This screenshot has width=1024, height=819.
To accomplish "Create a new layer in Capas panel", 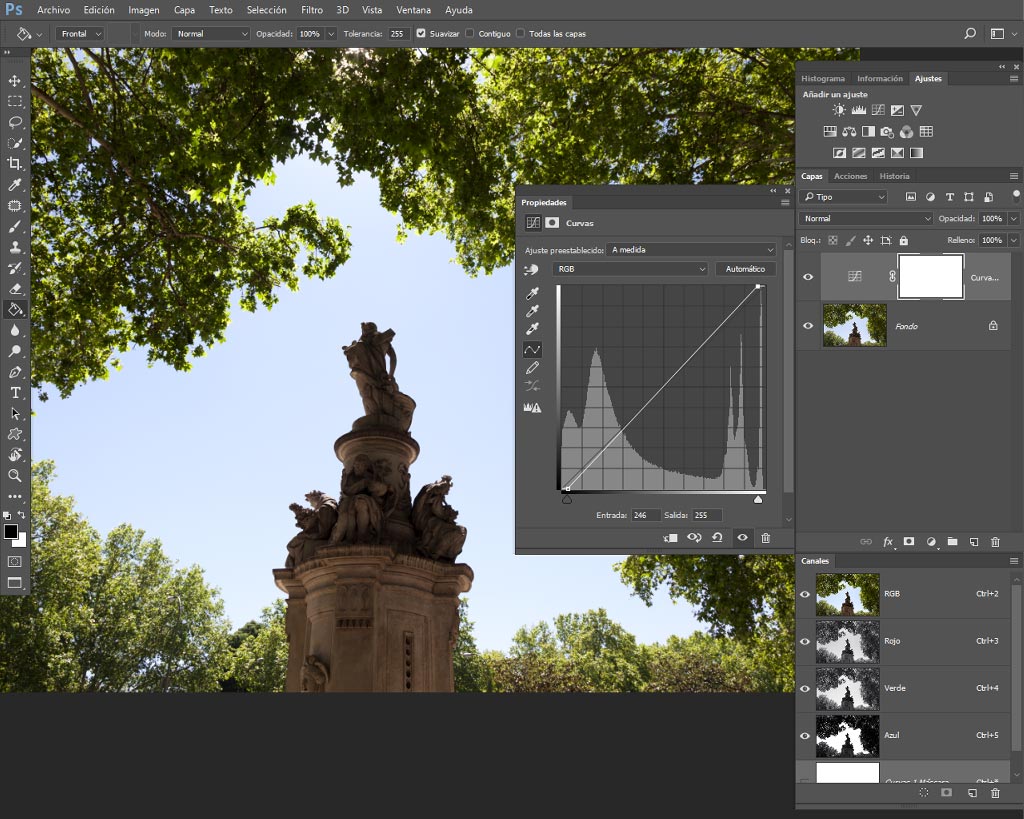I will [974, 541].
